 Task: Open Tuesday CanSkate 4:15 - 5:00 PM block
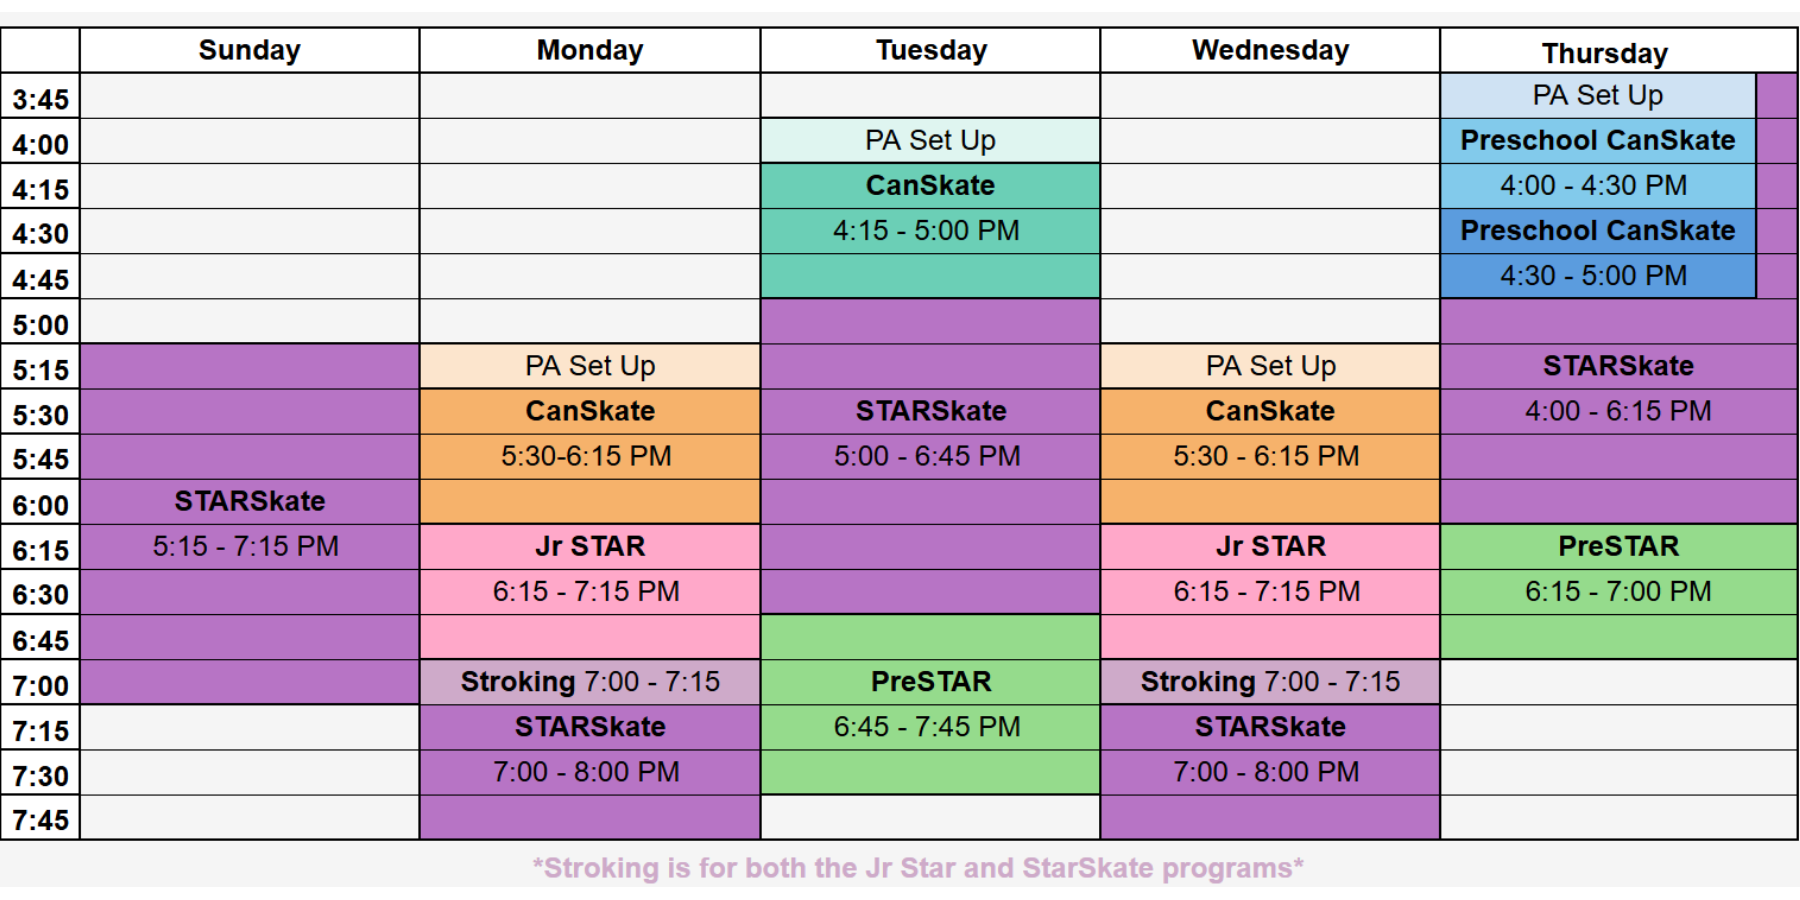pyautogui.click(x=930, y=231)
